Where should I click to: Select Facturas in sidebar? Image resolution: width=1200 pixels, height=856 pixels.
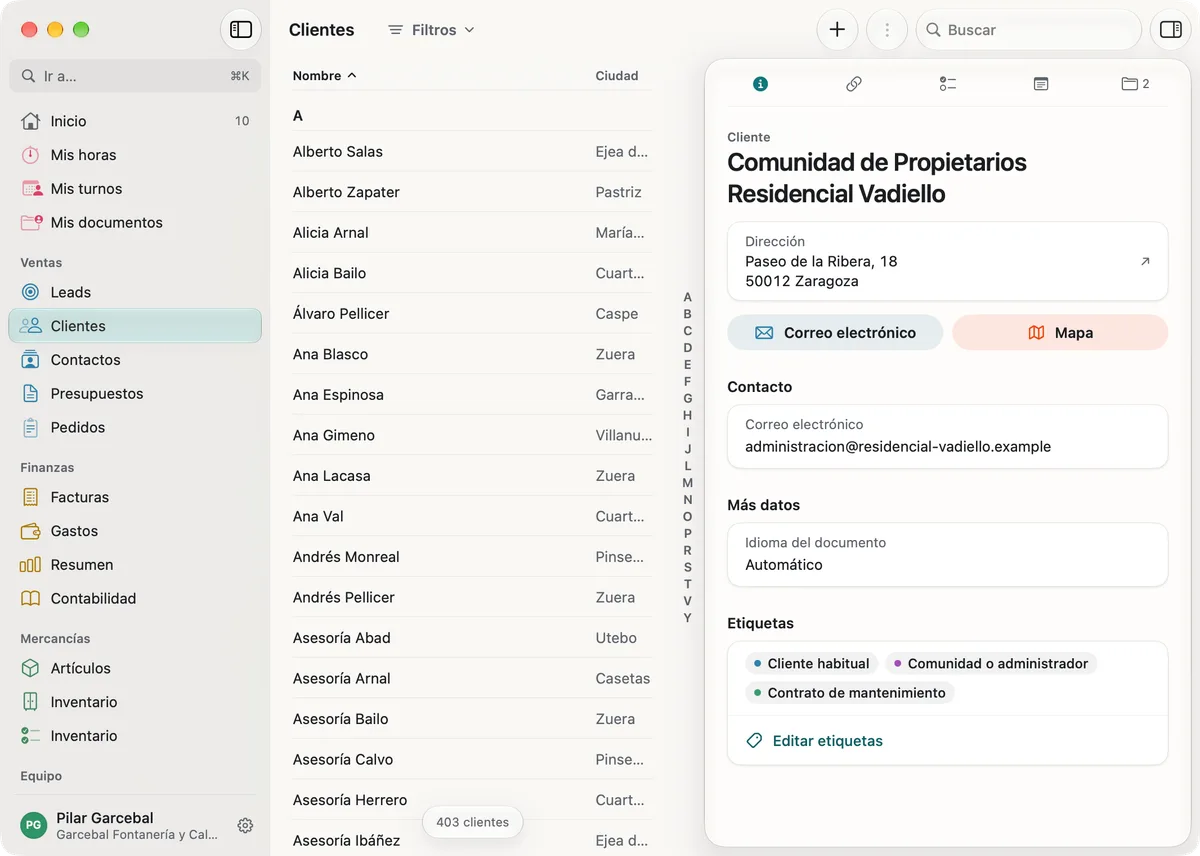[135, 497]
